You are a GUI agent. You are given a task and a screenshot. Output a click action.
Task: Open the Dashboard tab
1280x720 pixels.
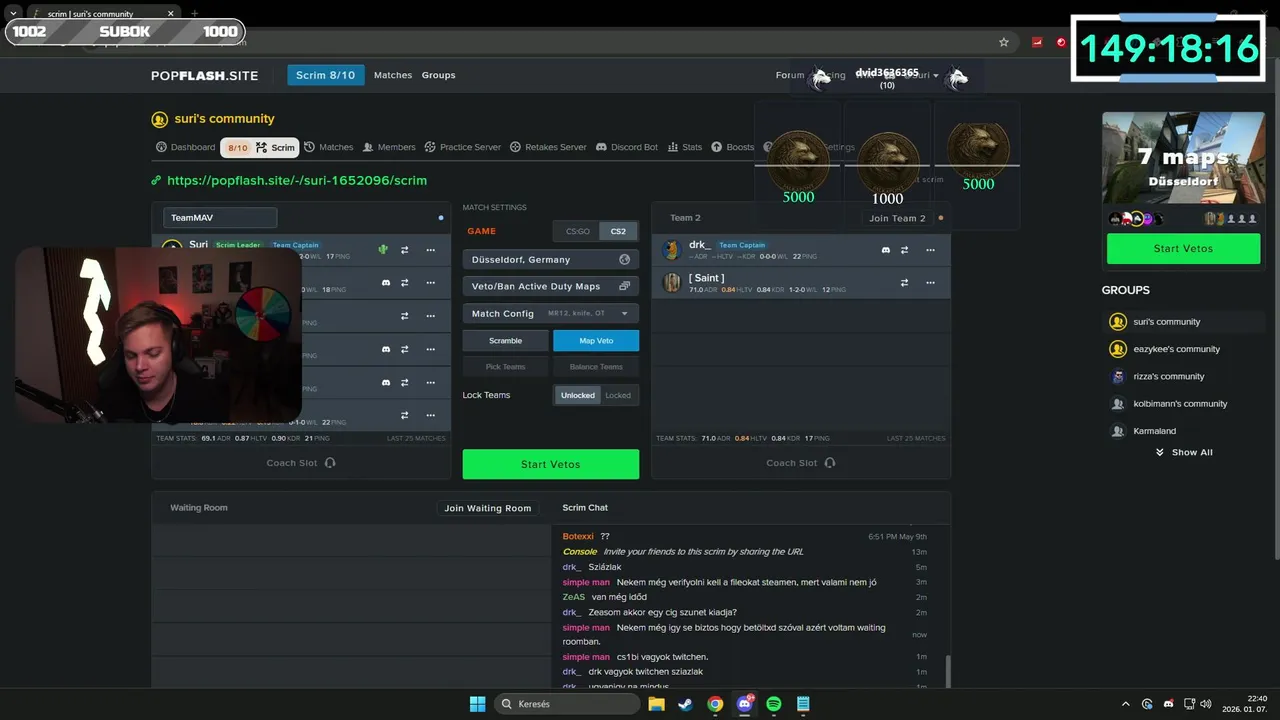[x=185, y=147]
